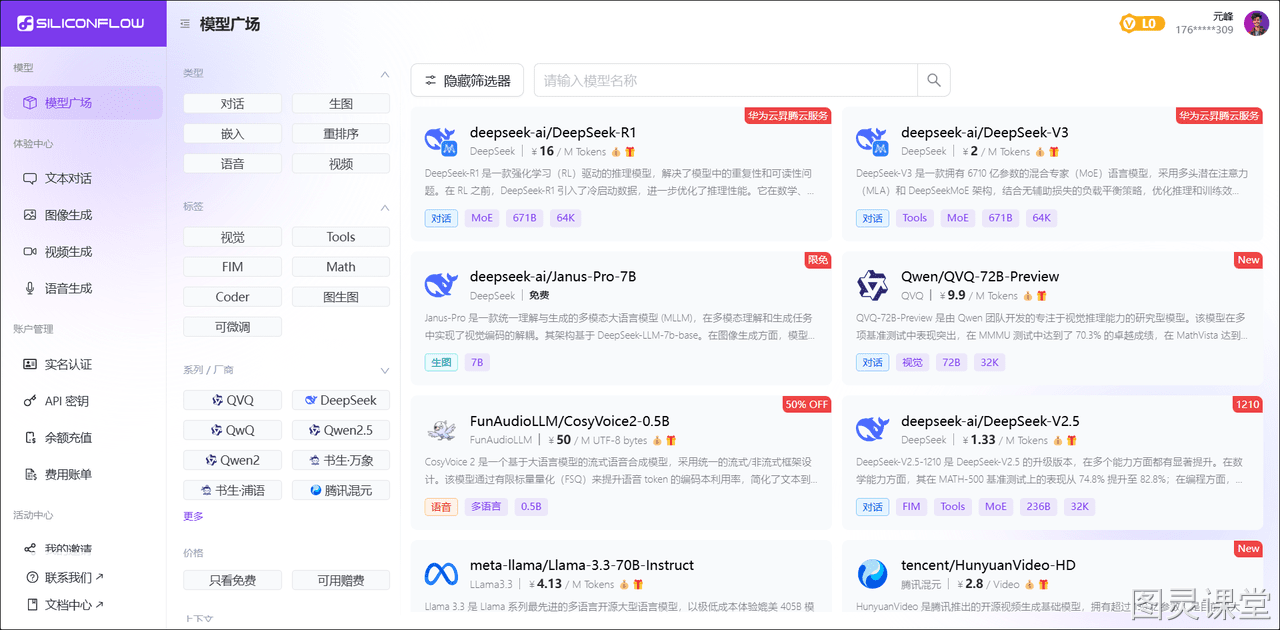Filter by the QwQ series
The image size is (1280, 630).
[232, 430]
